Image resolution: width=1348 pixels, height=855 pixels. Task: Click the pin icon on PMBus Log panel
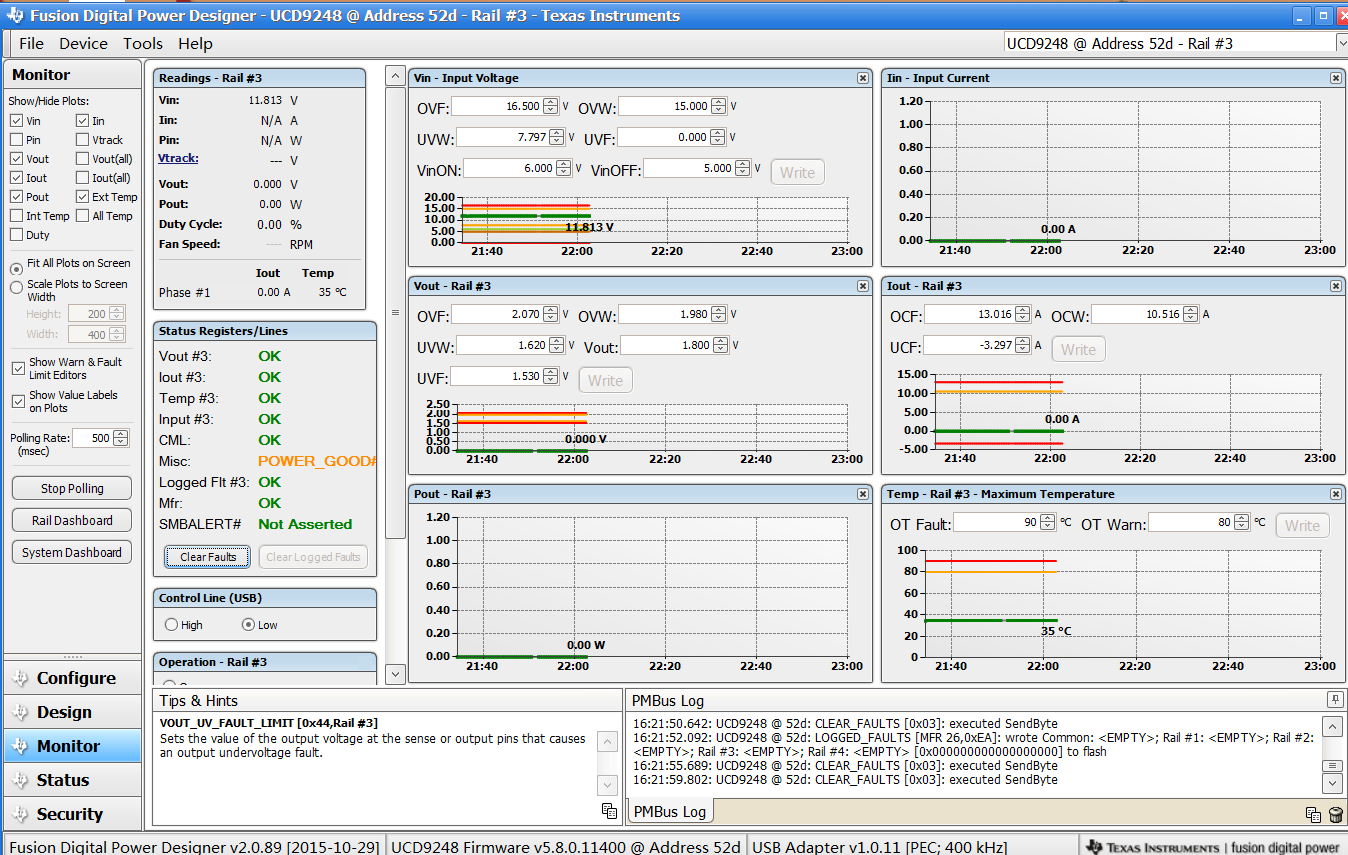tap(1334, 699)
